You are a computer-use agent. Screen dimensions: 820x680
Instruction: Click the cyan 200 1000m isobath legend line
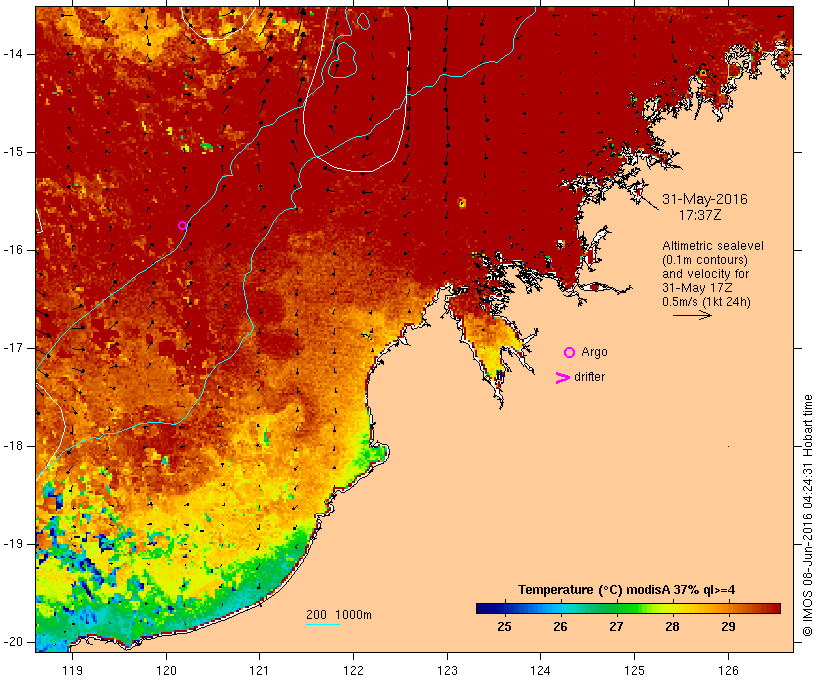tap(323, 624)
